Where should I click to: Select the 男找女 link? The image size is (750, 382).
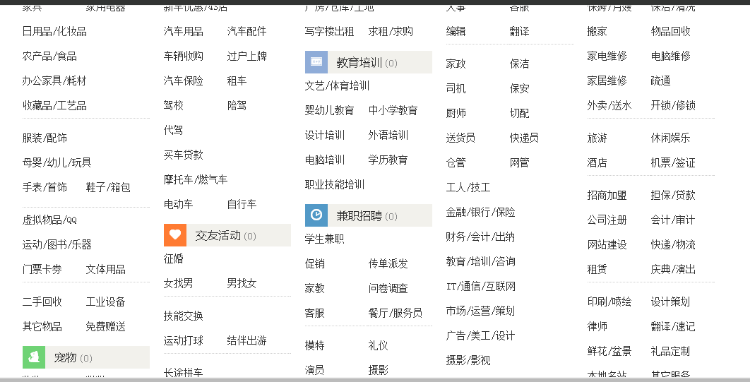pos(242,283)
